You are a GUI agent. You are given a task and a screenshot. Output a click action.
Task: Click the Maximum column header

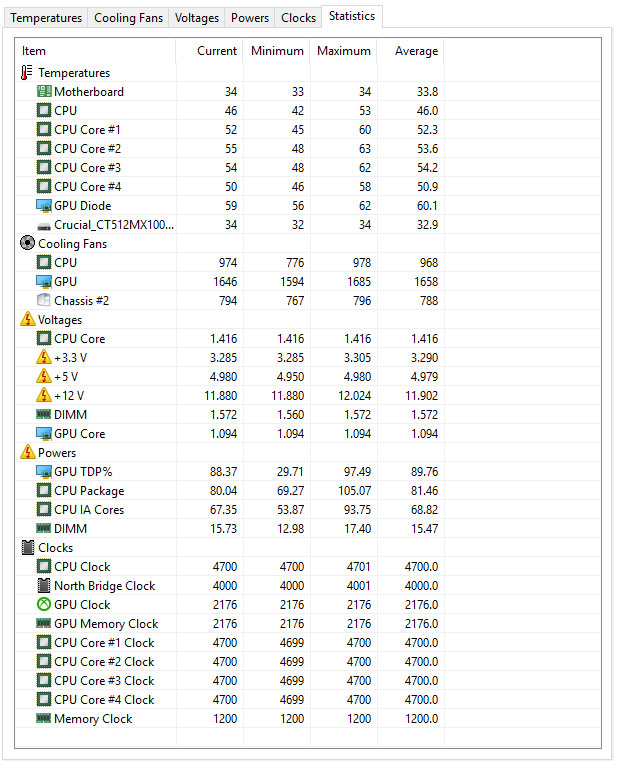[x=343, y=51]
